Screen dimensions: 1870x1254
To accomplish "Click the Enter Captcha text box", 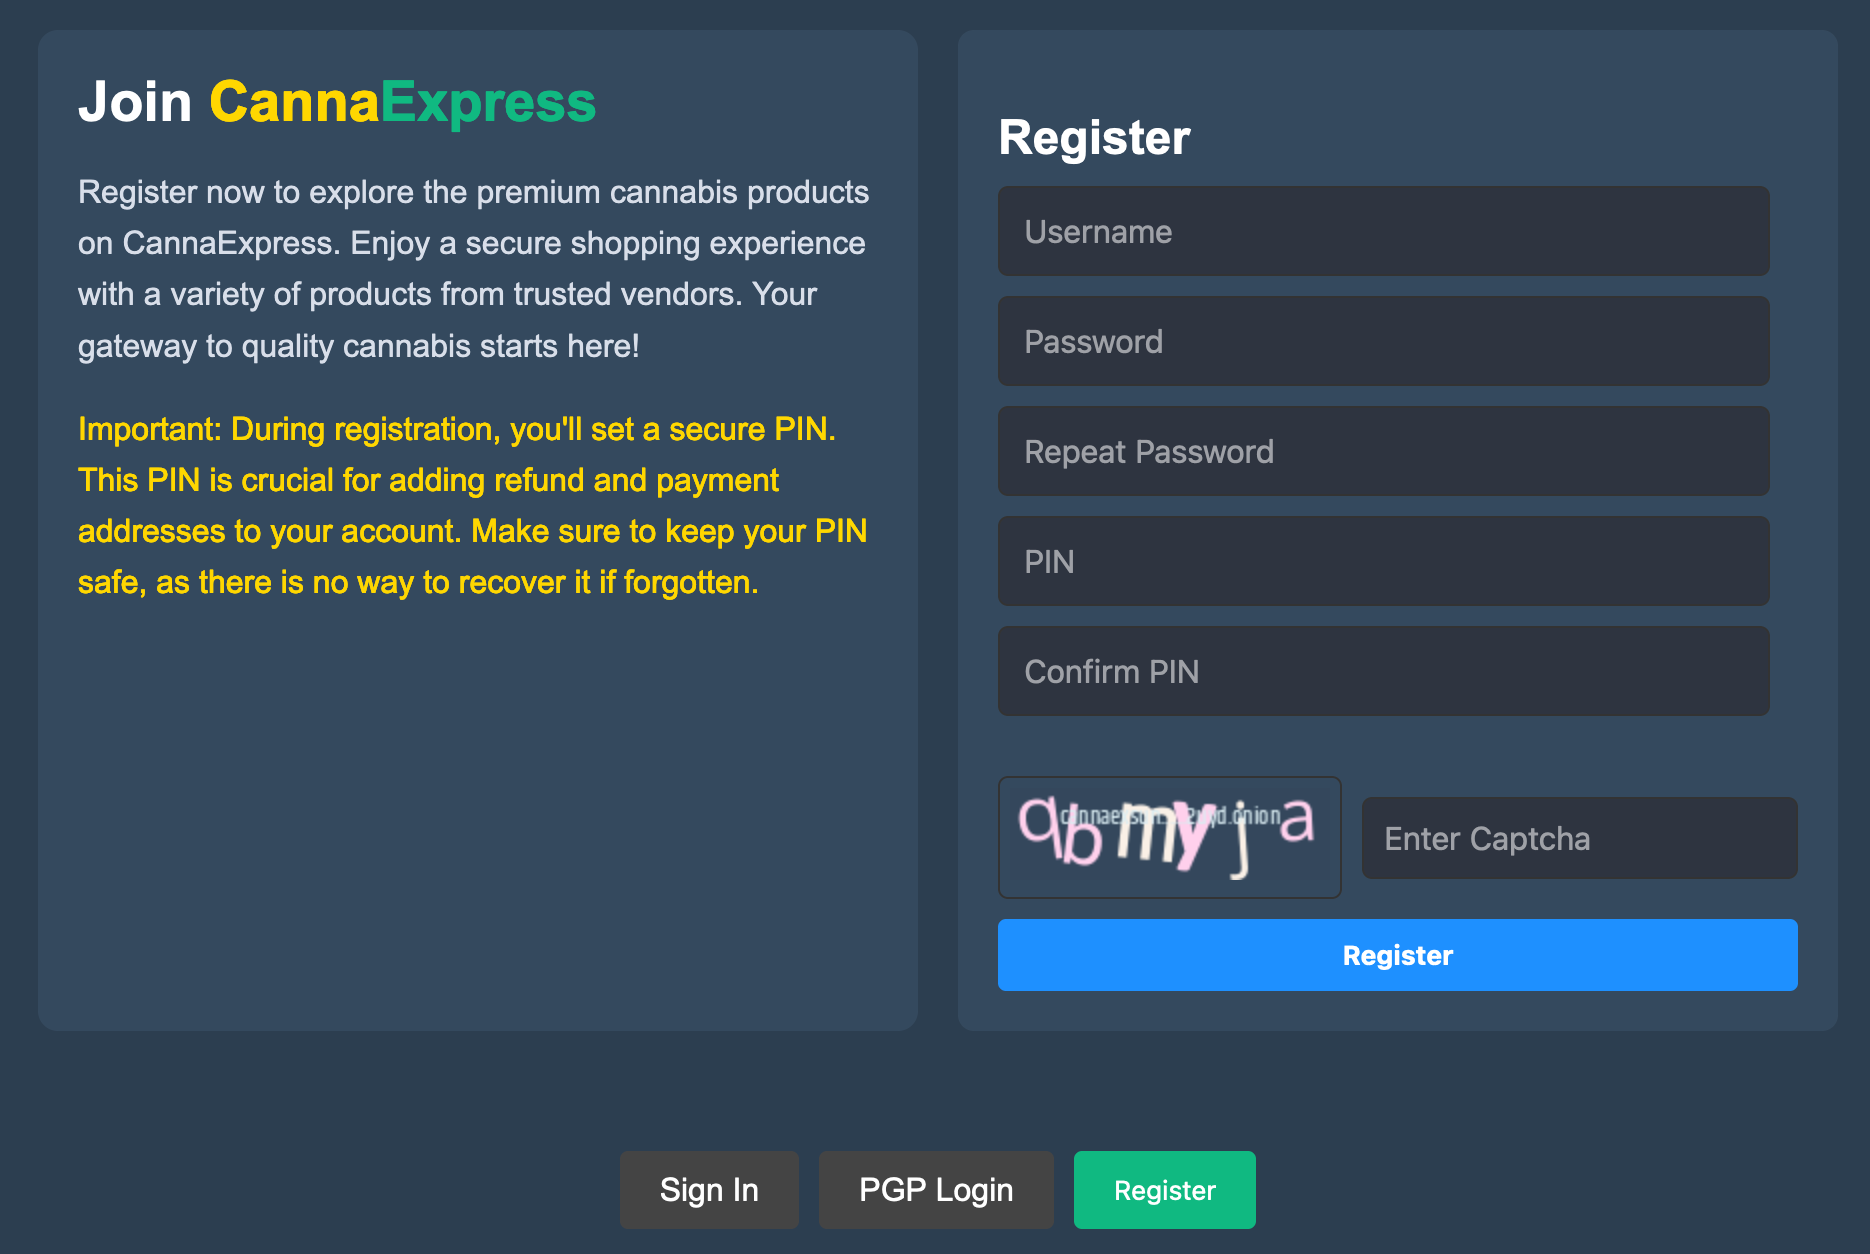I will click(1579, 838).
